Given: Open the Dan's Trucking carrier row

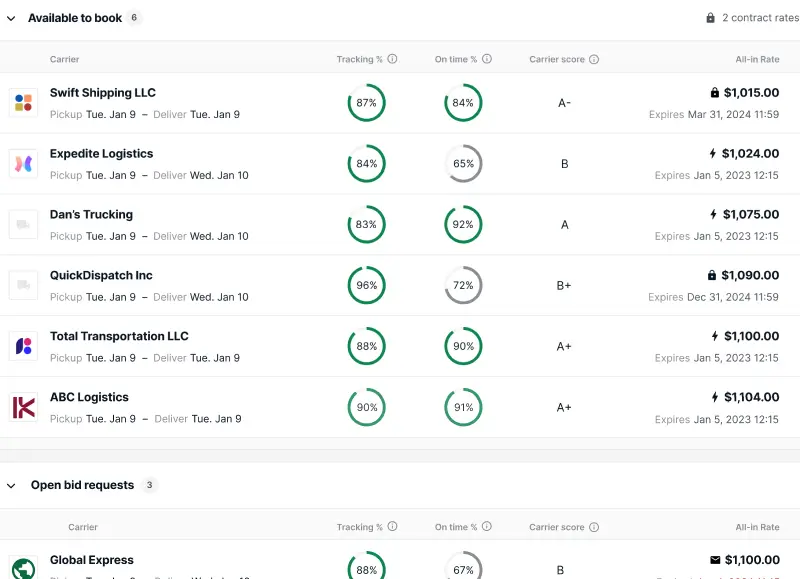Looking at the screenshot, I should [400, 224].
